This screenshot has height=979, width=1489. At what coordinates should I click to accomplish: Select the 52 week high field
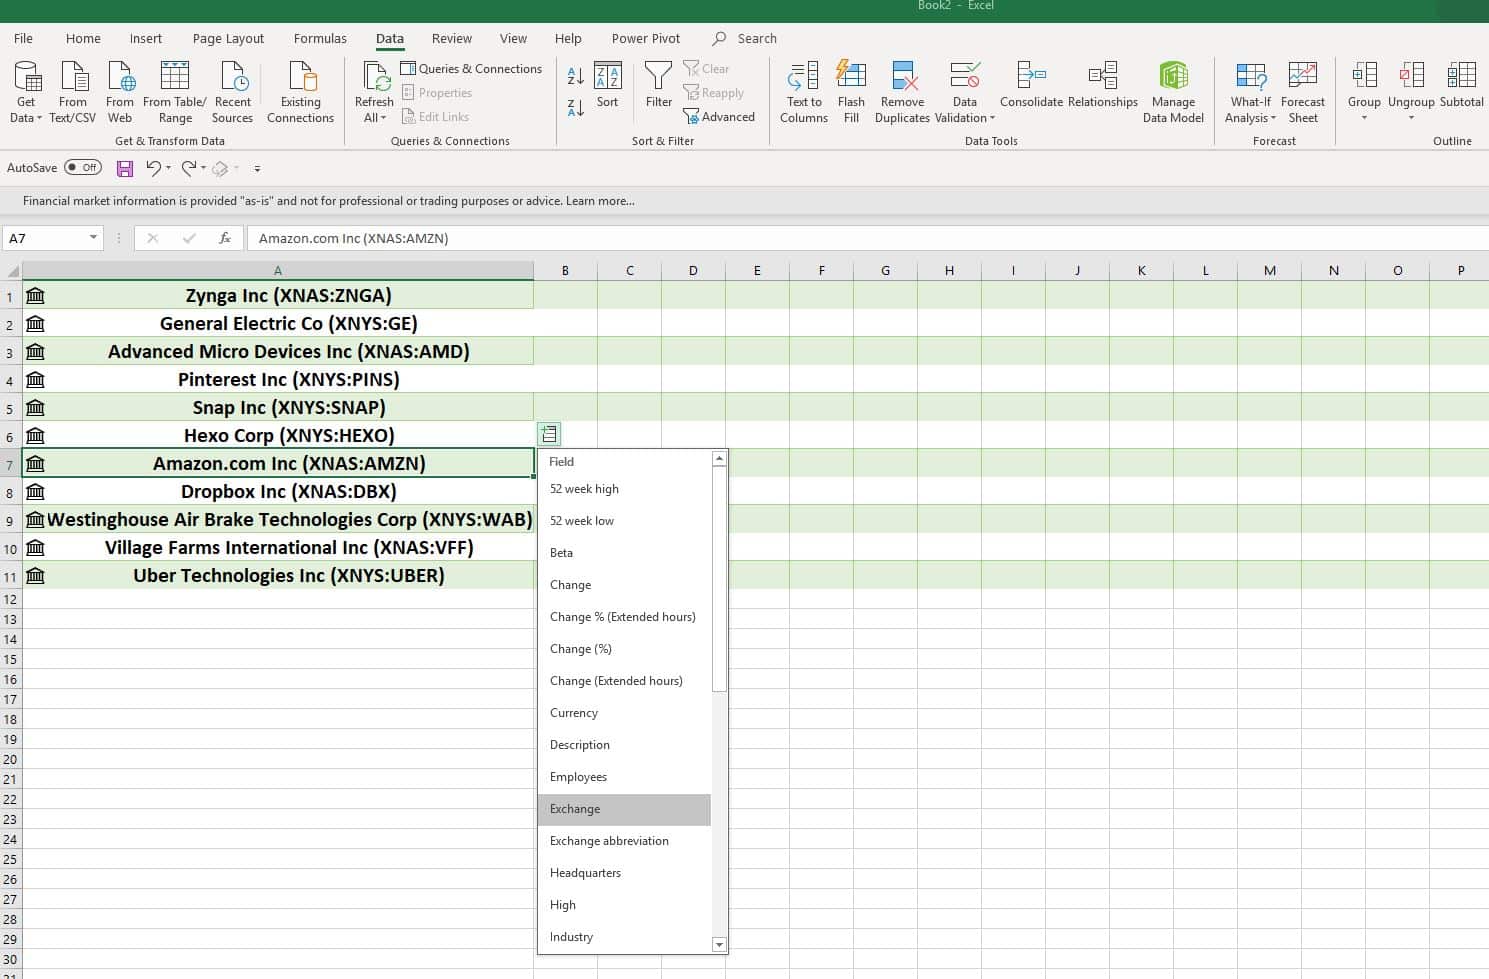(x=584, y=489)
